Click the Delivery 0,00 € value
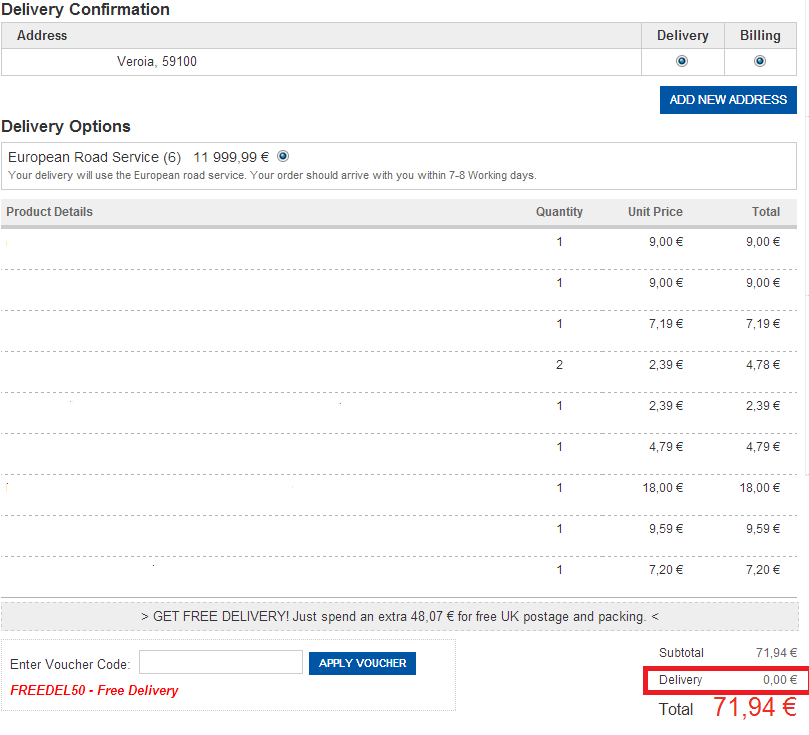 [780, 680]
